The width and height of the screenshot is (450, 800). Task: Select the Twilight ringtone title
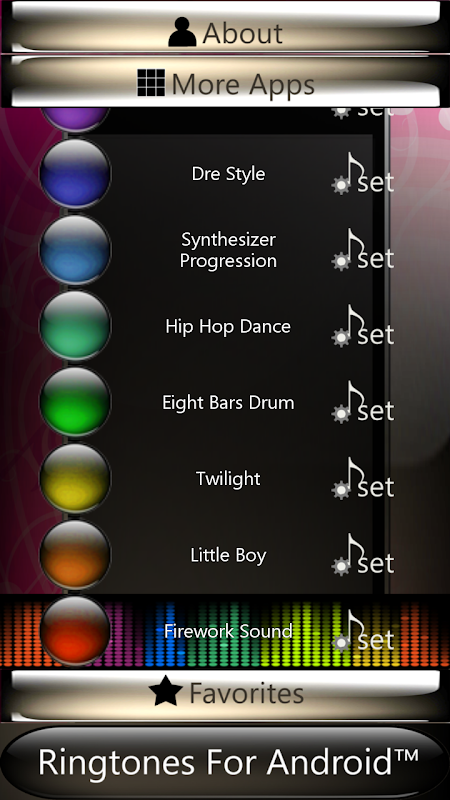[229, 479]
